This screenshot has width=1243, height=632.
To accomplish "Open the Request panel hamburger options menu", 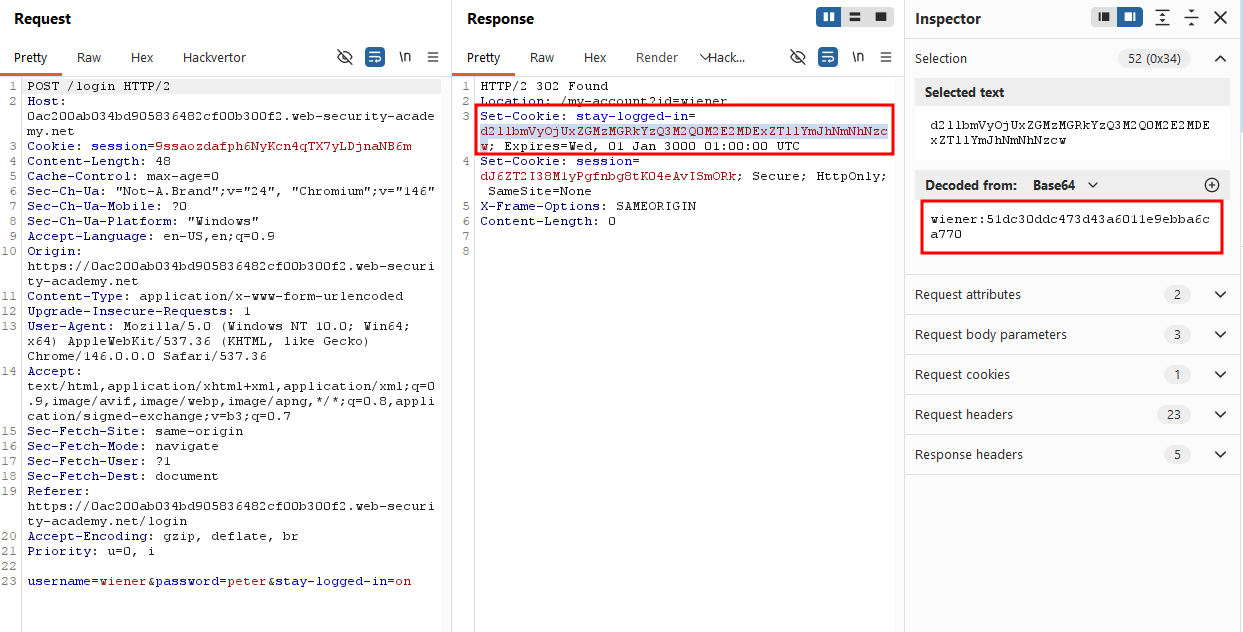I will point(433,57).
